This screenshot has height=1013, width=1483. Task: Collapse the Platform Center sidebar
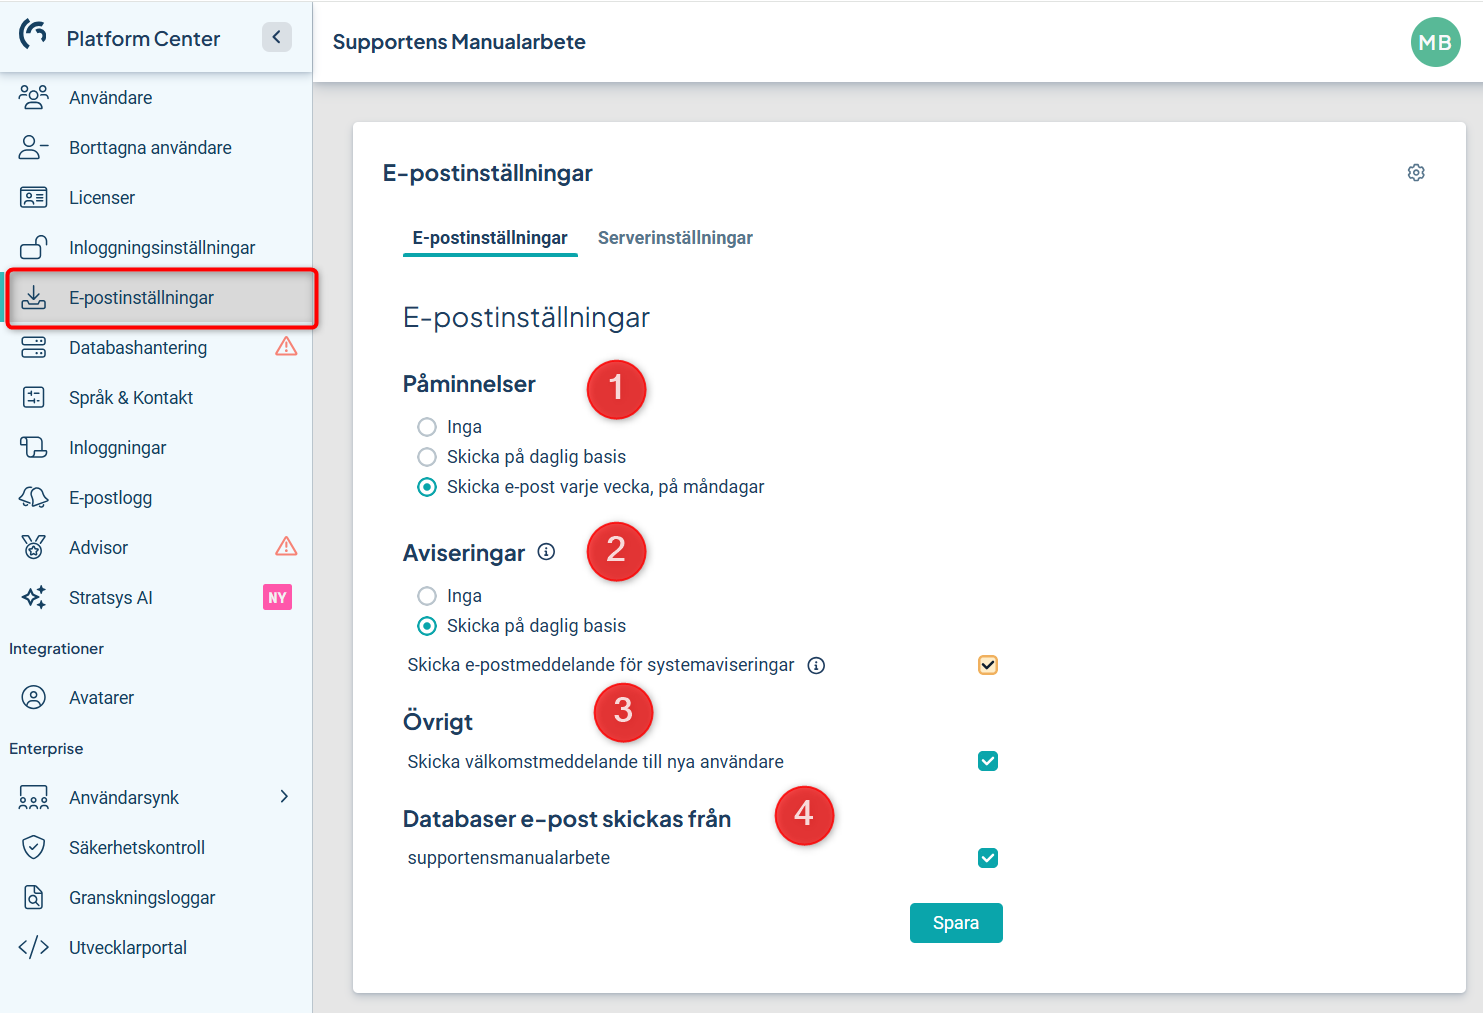(x=277, y=37)
